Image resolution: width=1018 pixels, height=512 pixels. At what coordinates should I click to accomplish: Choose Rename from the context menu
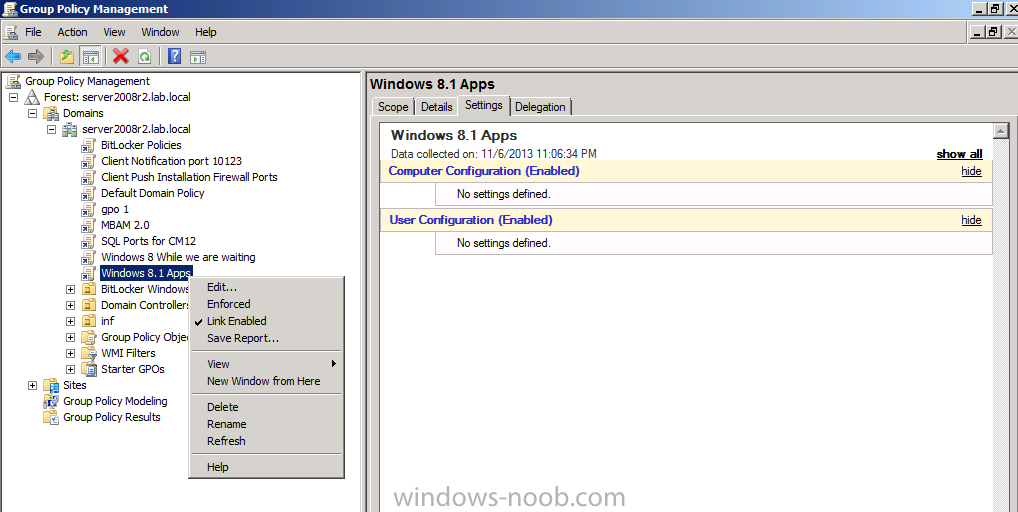point(266,424)
